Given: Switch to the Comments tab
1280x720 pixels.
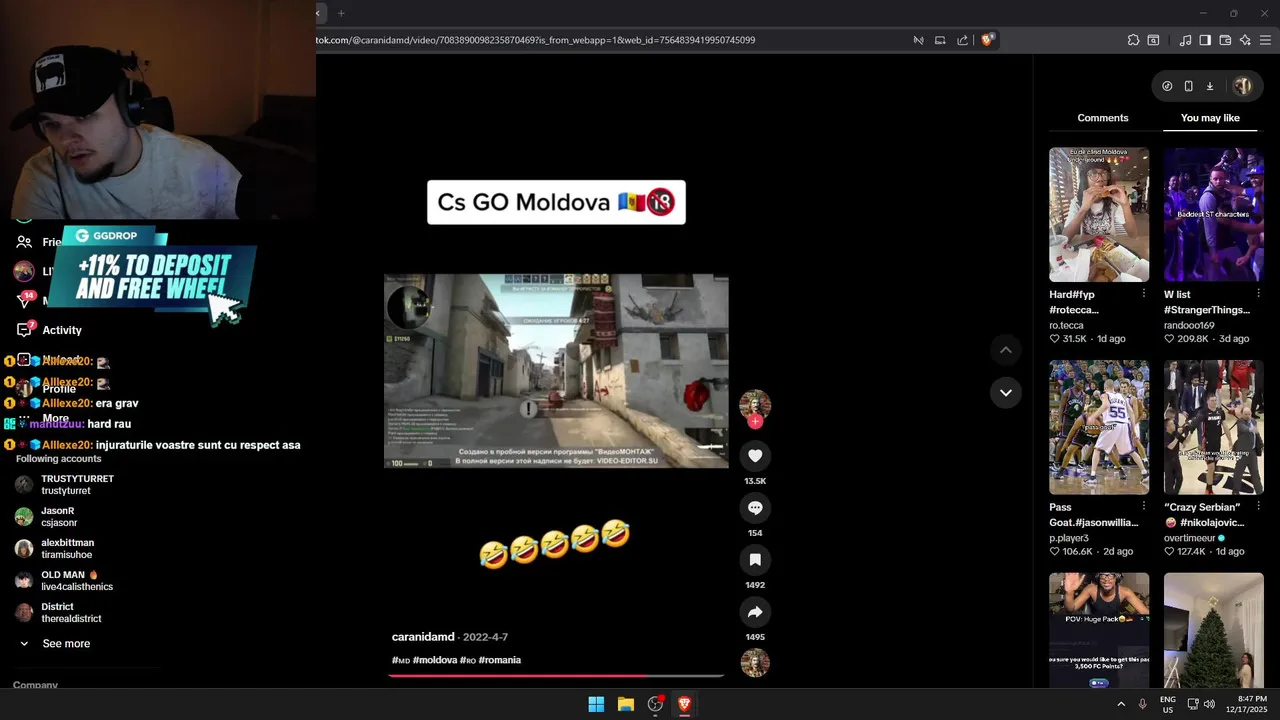Looking at the screenshot, I should 1103,118.
